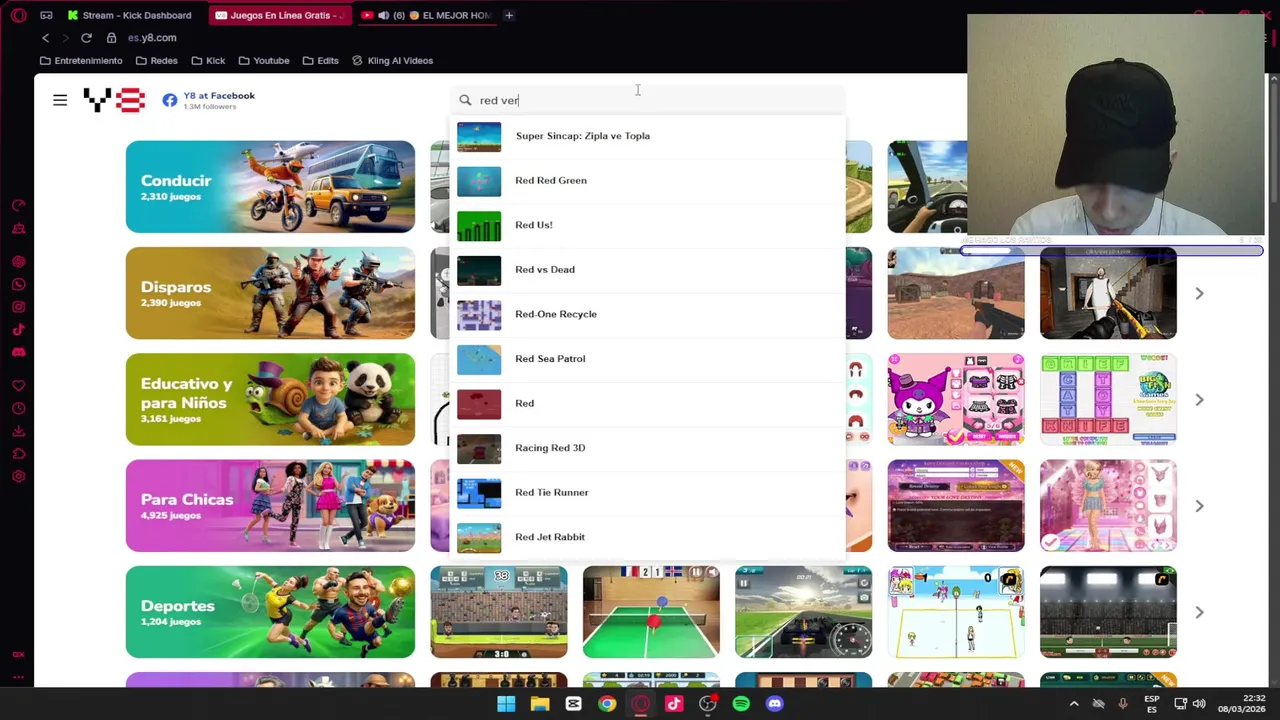Select 'Red vs Dead' search suggestion

point(648,270)
